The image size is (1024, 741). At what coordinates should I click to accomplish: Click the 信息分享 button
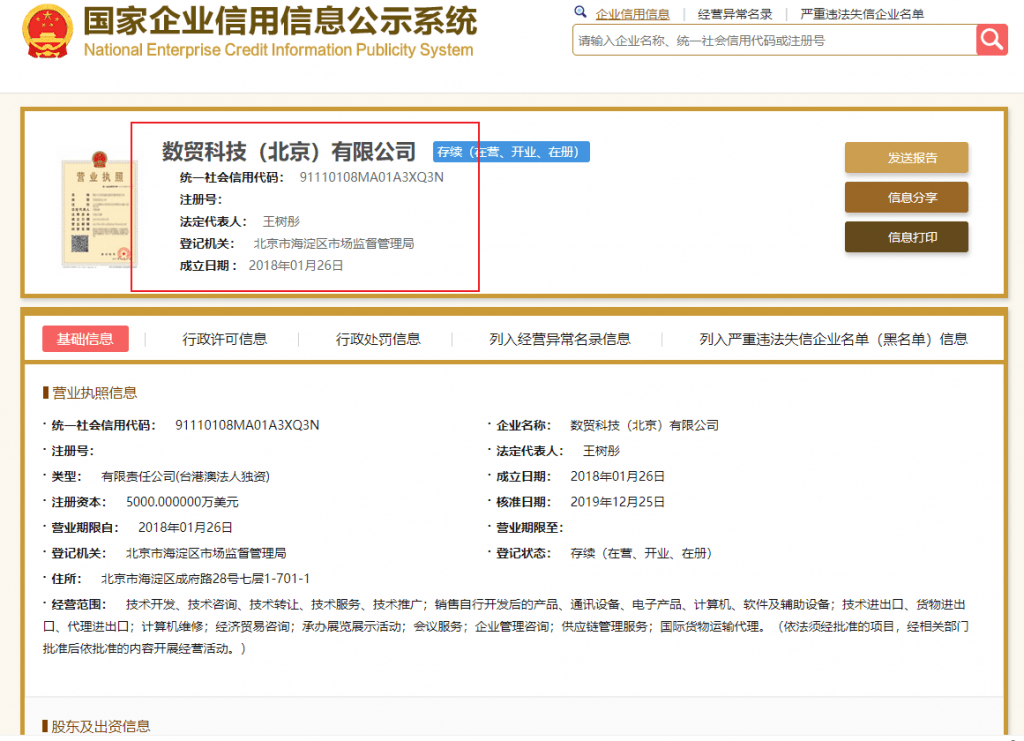point(906,198)
